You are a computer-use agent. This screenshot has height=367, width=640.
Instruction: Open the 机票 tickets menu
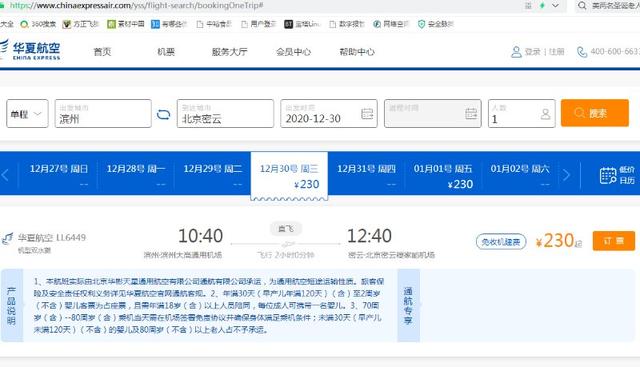point(166,52)
